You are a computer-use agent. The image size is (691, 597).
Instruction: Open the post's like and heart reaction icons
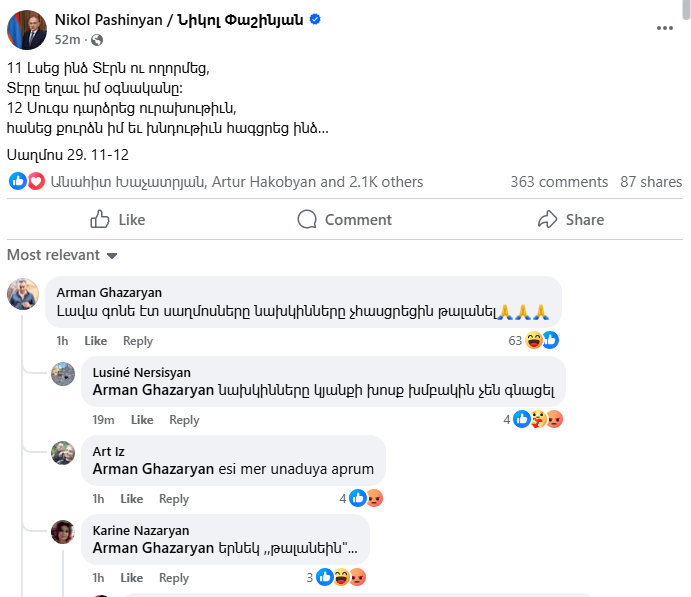tap(27, 182)
